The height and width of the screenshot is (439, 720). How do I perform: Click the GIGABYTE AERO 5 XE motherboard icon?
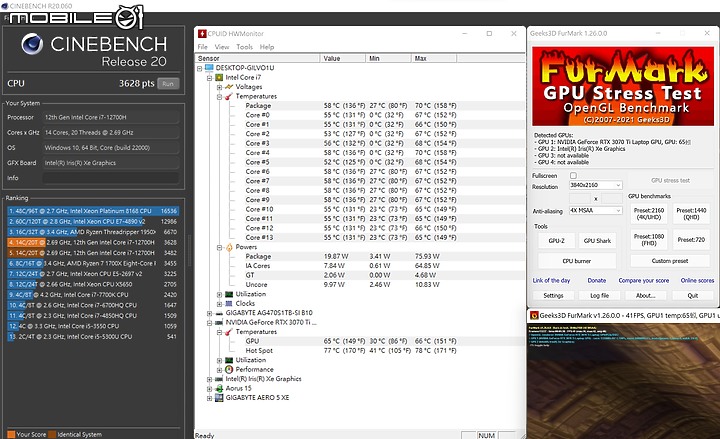219,398
